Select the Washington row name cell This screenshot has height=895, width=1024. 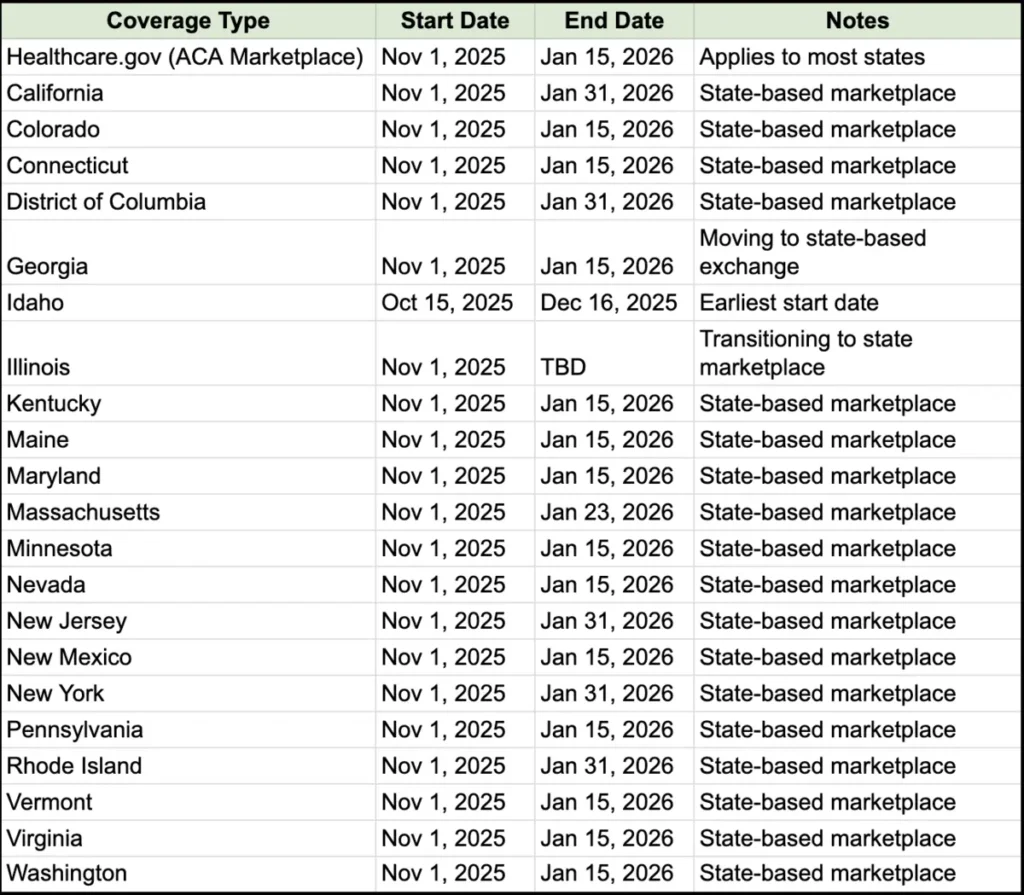pyautogui.click(x=188, y=873)
